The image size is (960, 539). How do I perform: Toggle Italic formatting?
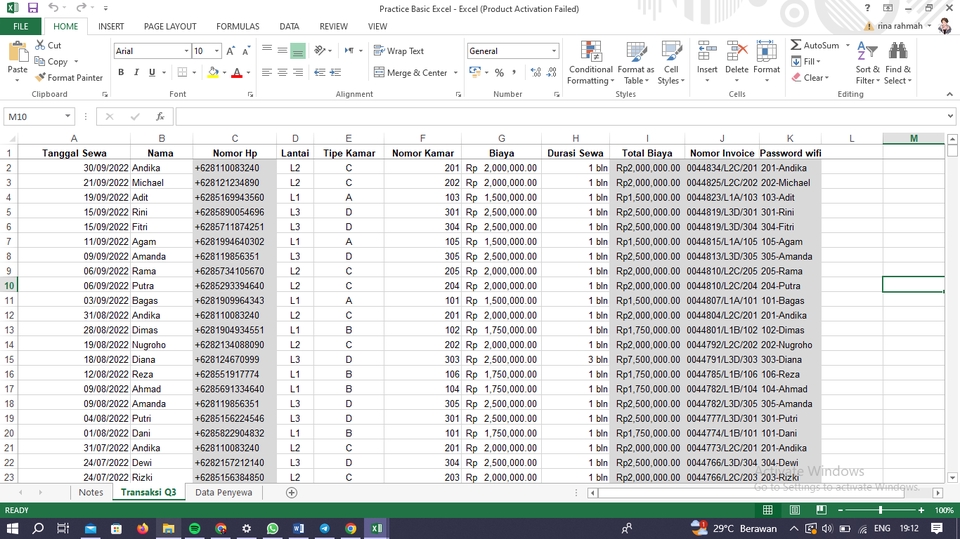136,72
